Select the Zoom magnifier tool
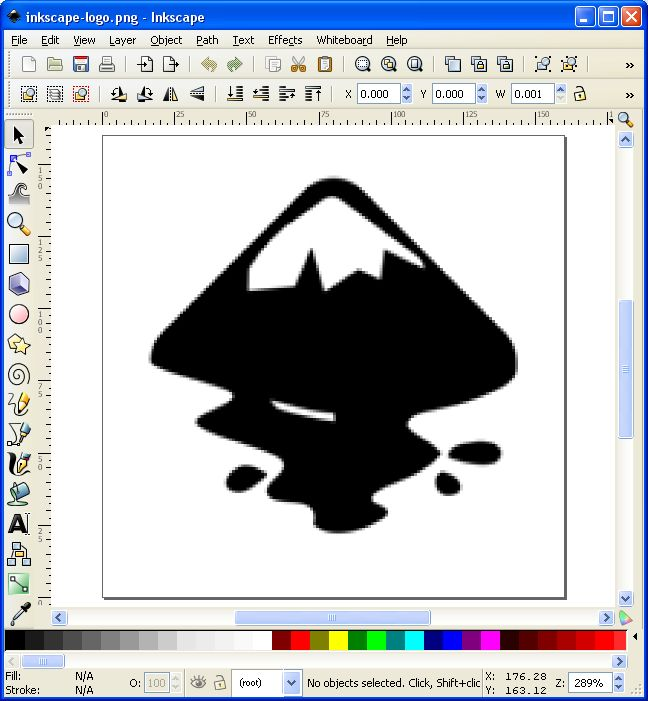 19,223
